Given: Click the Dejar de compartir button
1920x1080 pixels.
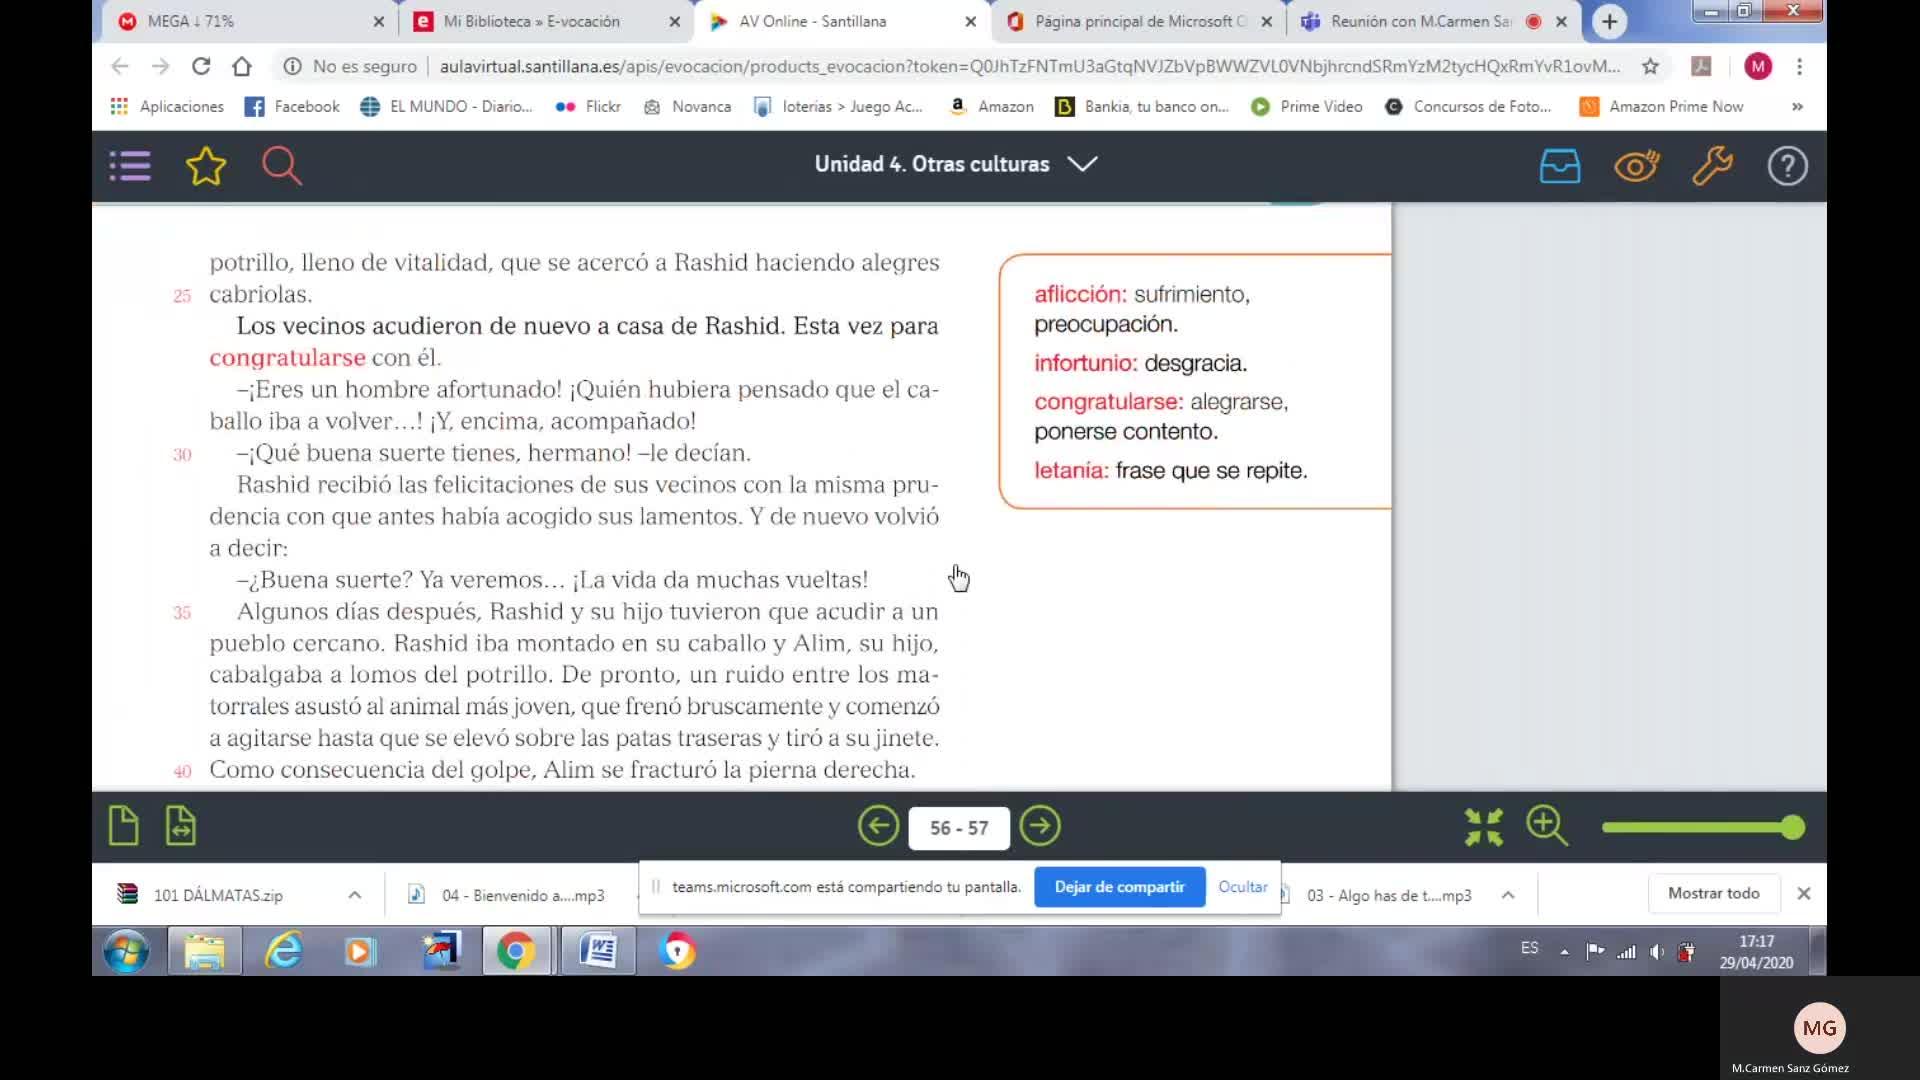Looking at the screenshot, I should click(1119, 887).
